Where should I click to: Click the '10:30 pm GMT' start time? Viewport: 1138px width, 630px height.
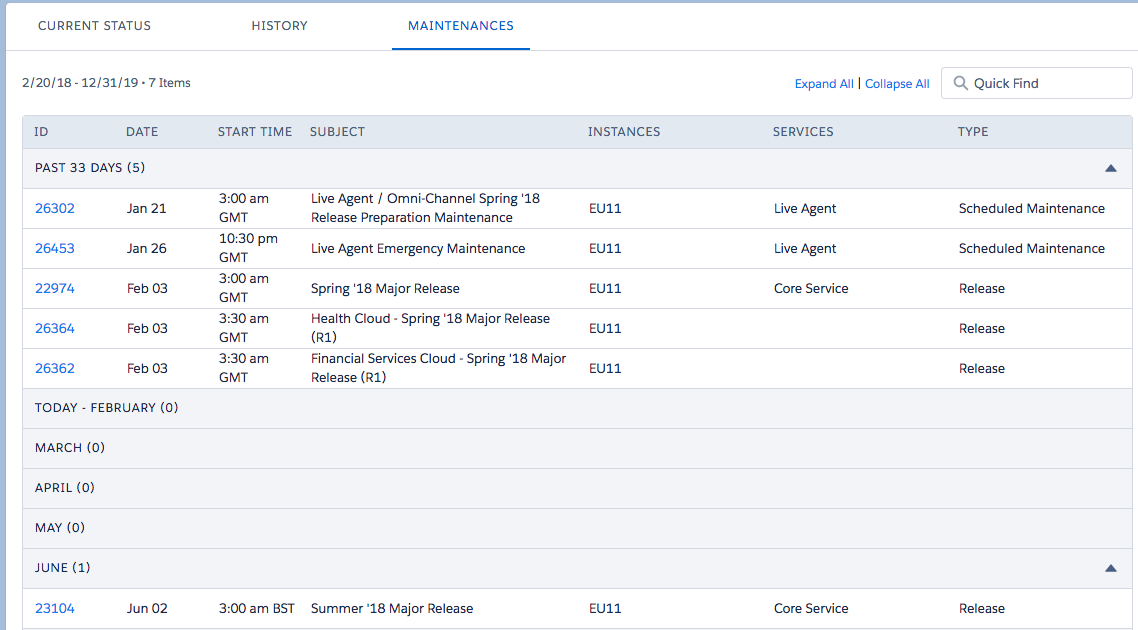pos(248,248)
